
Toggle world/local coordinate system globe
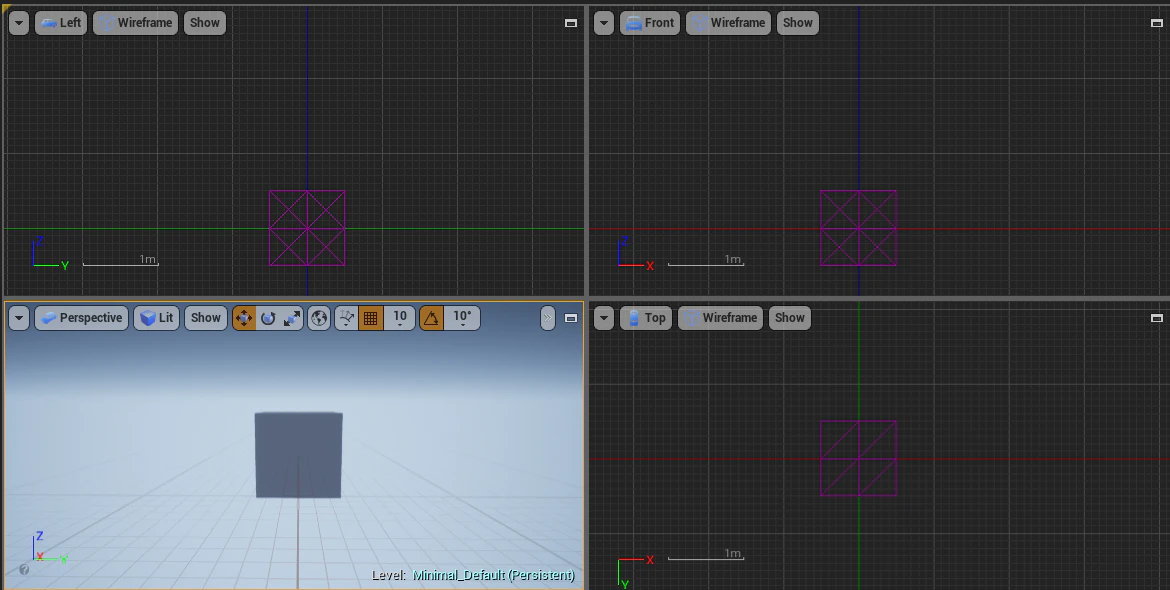pyautogui.click(x=319, y=318)
